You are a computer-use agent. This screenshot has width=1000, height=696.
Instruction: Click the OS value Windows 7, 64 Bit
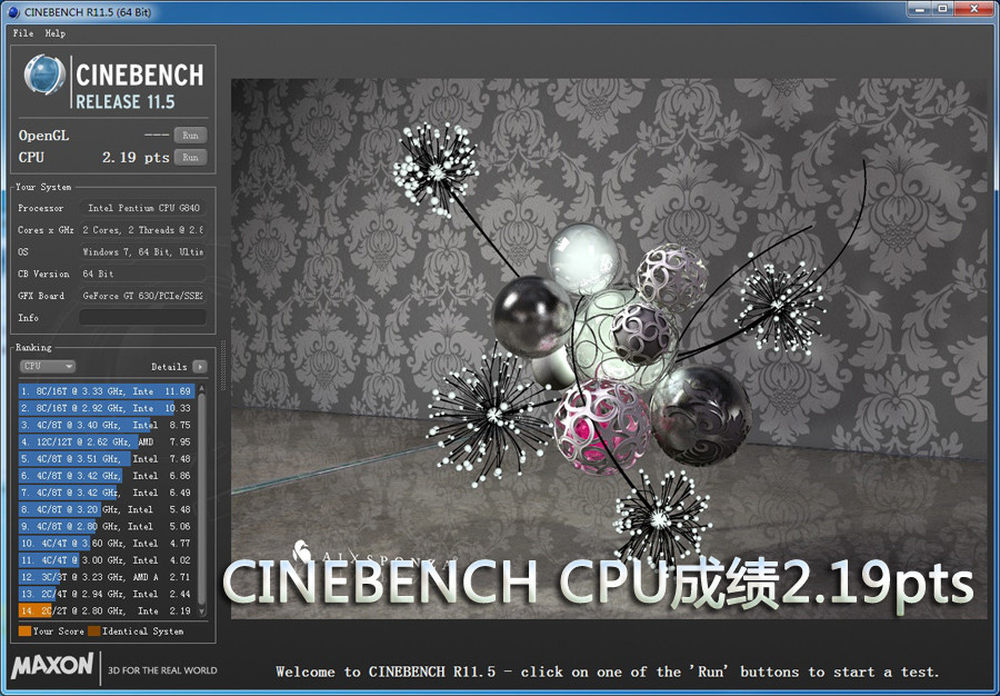(x=143, y=252)
